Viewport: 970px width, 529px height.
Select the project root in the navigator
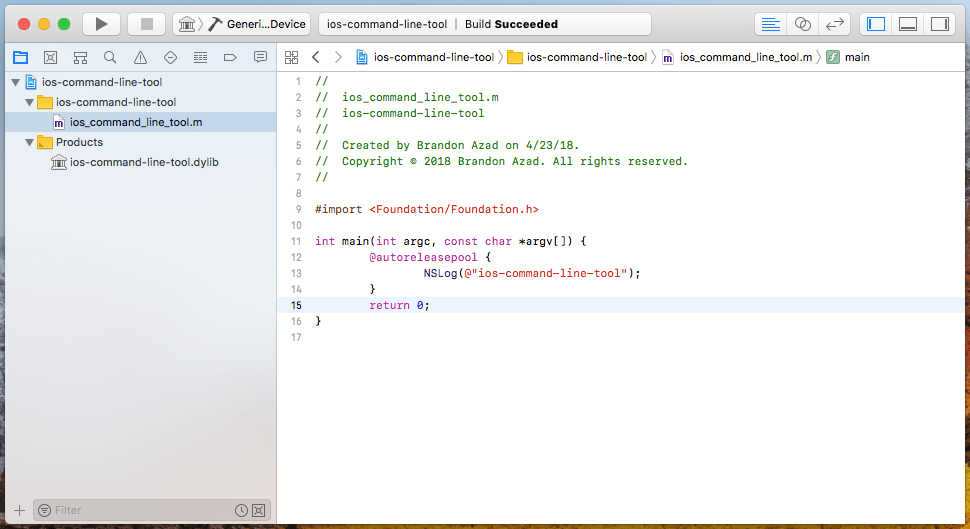pos(140,82)
